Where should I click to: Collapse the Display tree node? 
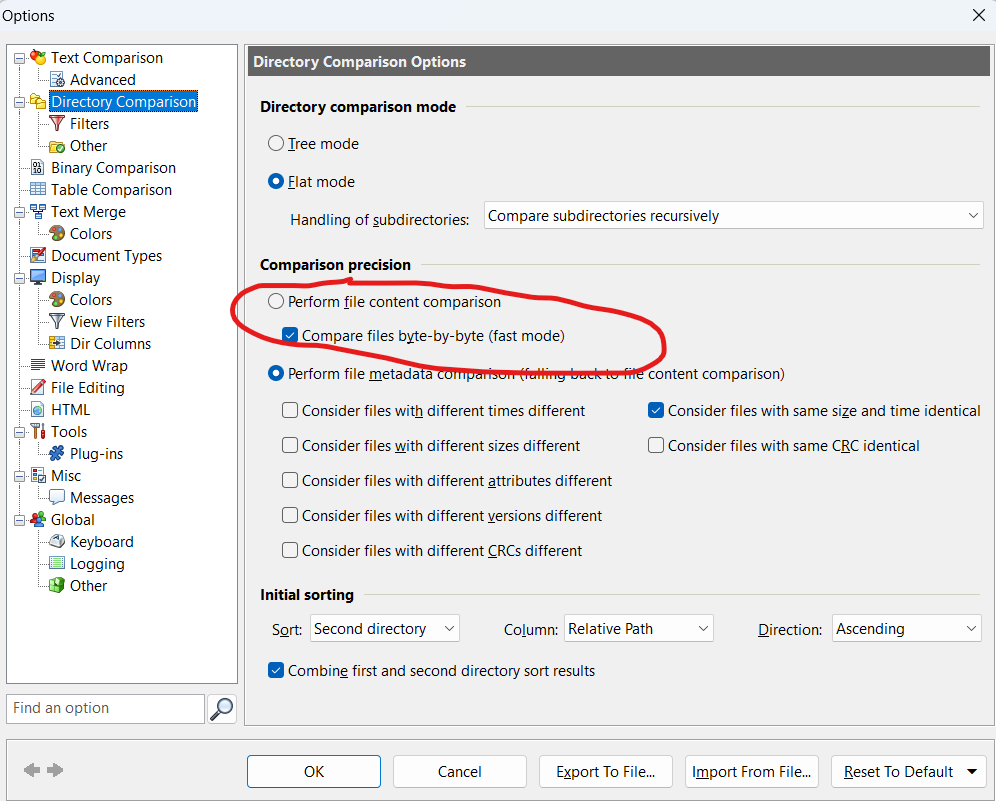pyautogui.click(x=20, y=278)
